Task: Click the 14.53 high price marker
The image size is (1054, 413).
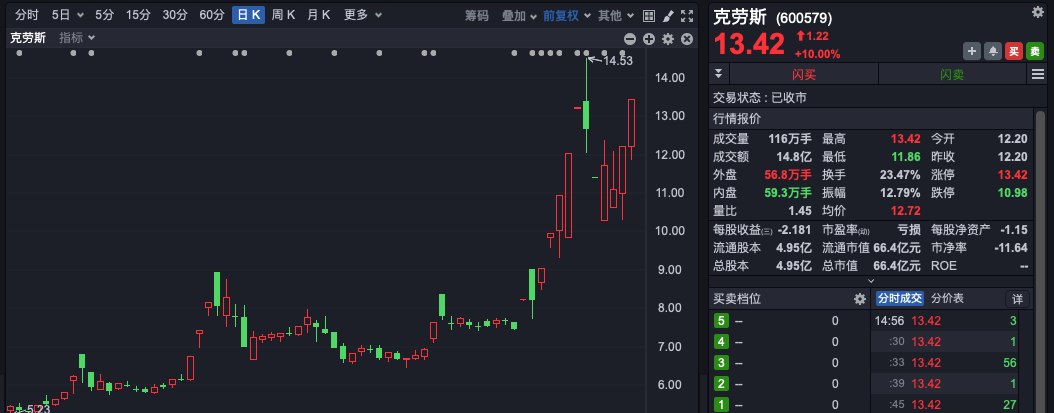Action: pyautogui.click(x=617, y=61)
